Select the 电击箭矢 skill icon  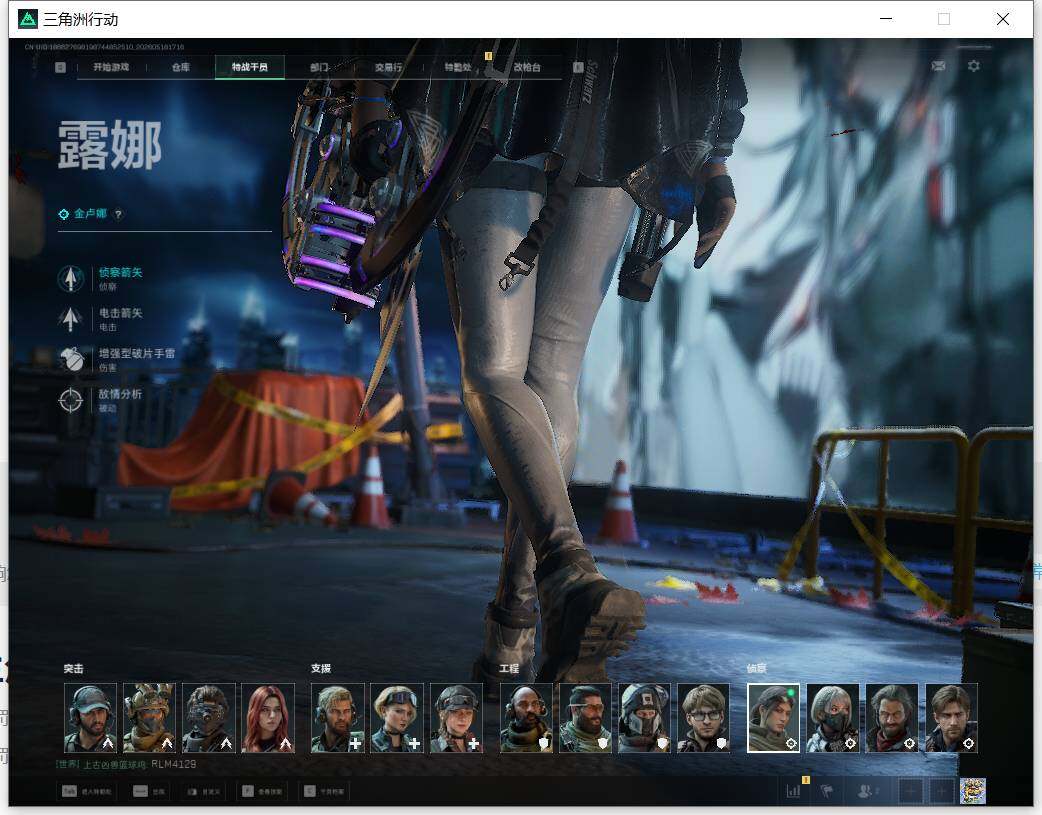(70, 319)
